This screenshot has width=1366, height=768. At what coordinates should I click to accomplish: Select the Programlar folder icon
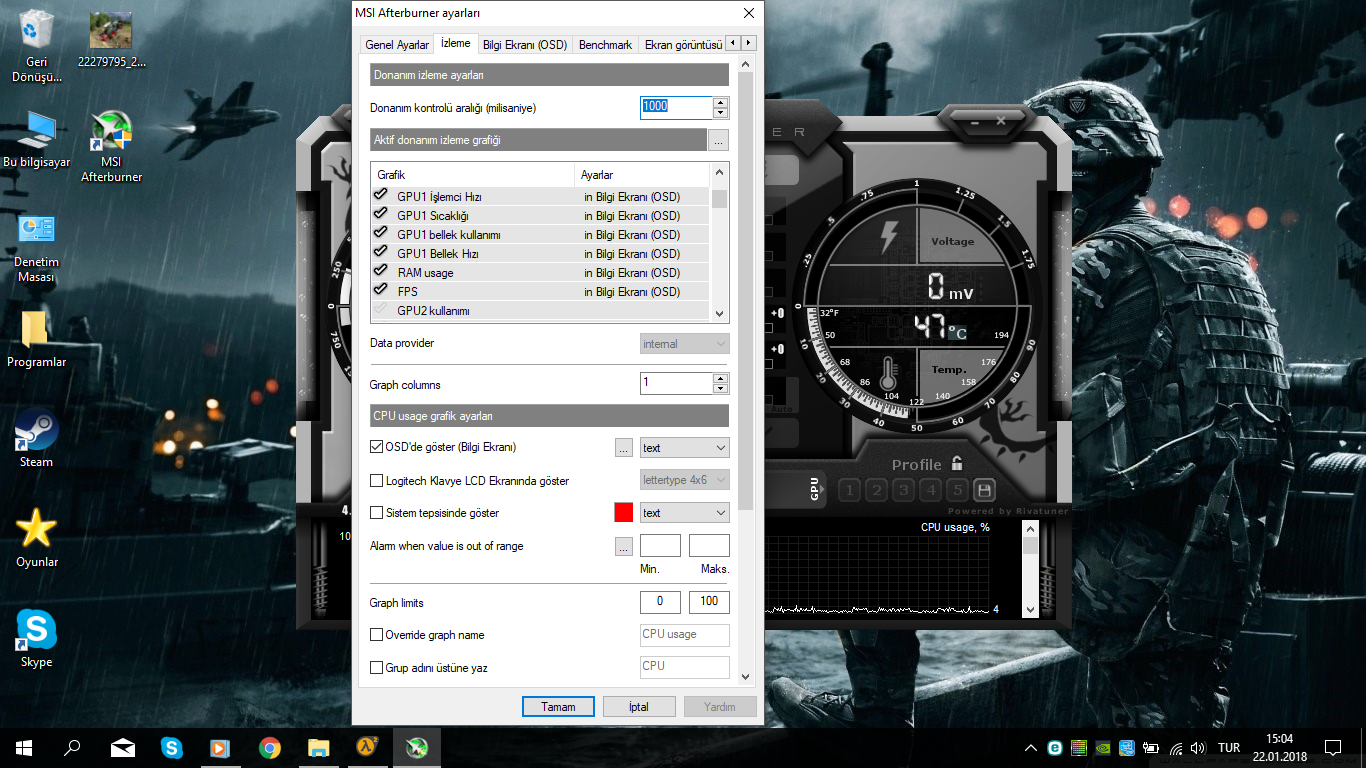[37, 340]
